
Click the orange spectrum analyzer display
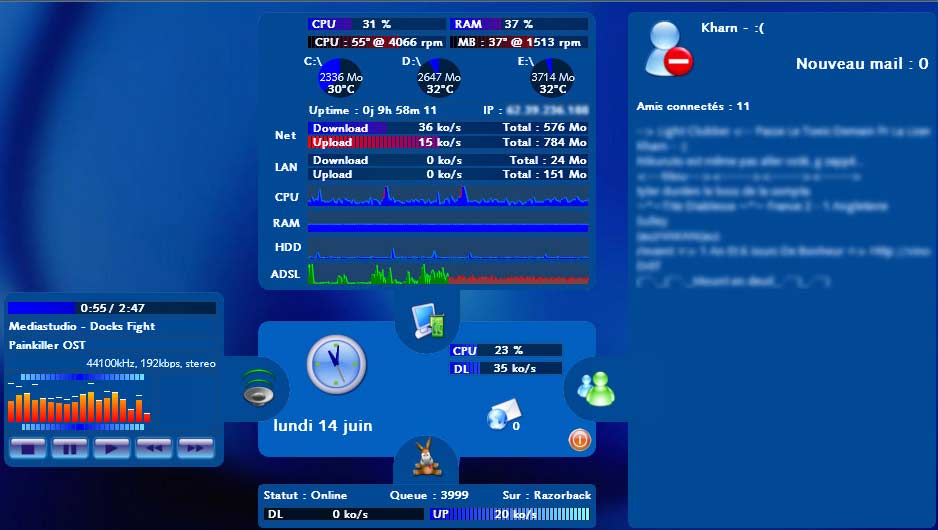point(79,403)
